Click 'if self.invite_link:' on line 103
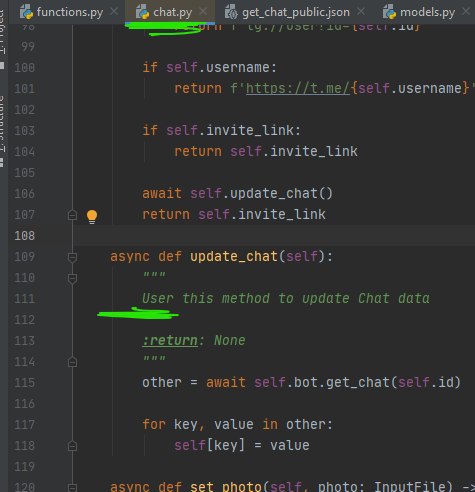The image size is (475, 492). pos(222,131)
